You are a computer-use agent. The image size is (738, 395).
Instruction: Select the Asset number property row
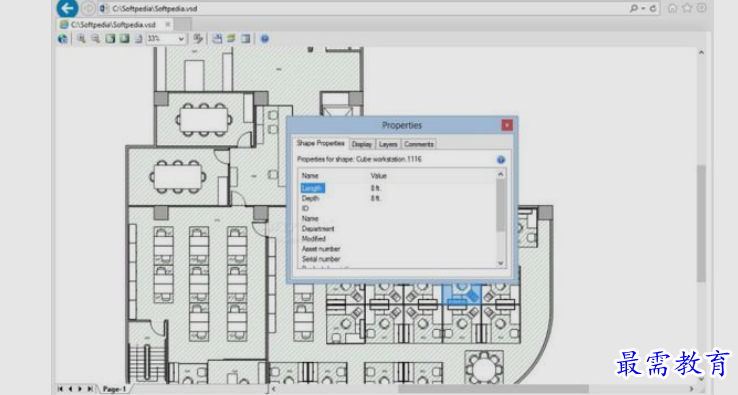(x=398, y=249)
